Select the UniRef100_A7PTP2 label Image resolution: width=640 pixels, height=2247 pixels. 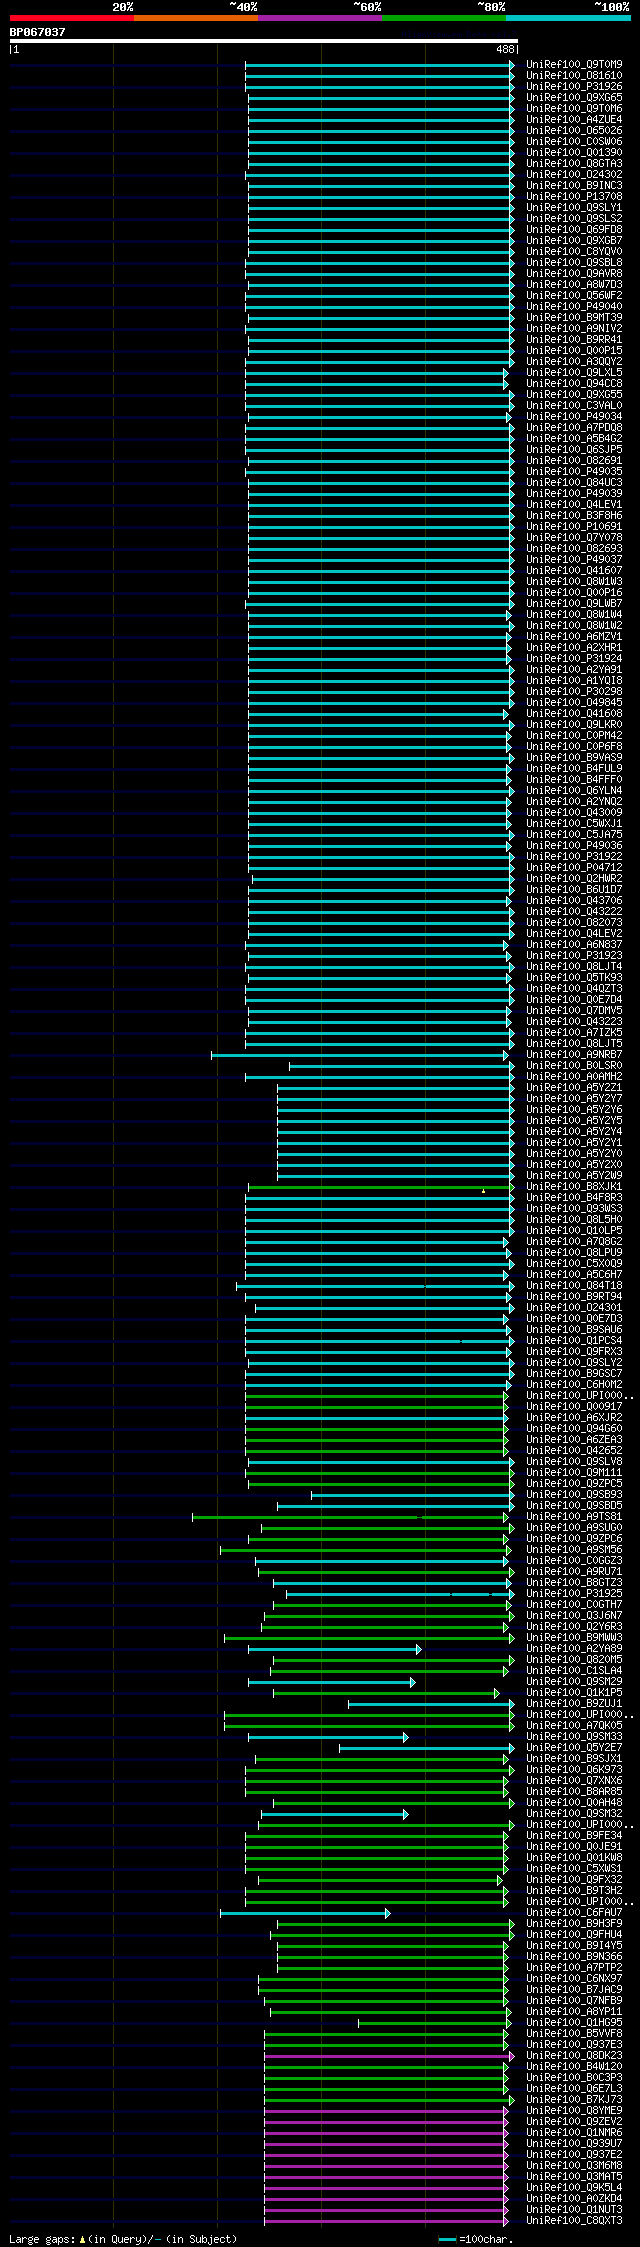point(574,1968)
